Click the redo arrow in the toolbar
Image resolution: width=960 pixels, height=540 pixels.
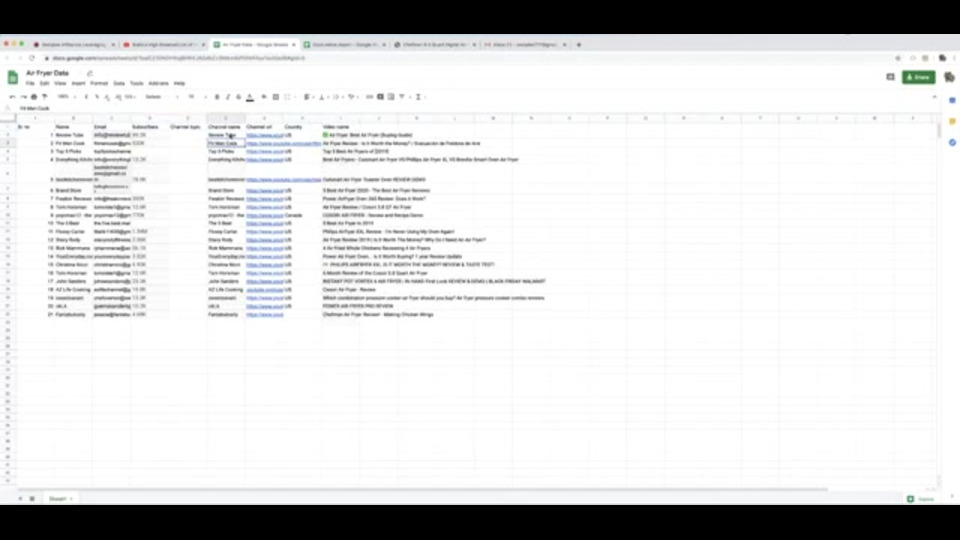pyautogui.click(x=23, y=97)
